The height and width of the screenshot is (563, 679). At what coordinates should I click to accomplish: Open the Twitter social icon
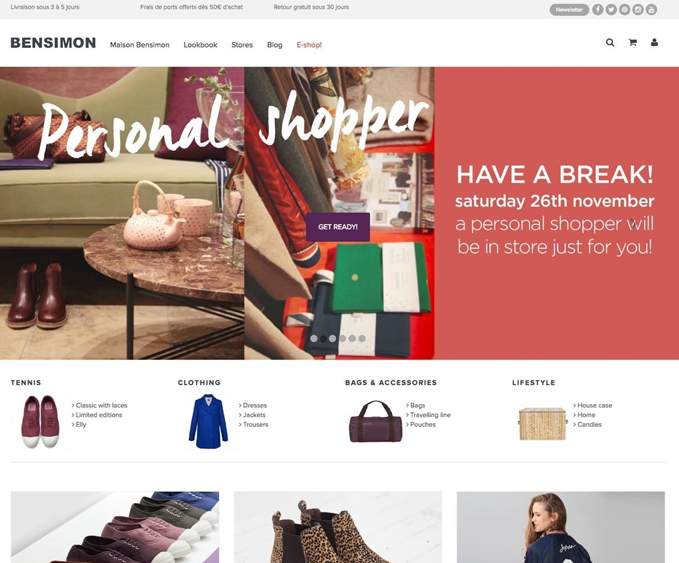pyautogui.click(x=611, y=10)
